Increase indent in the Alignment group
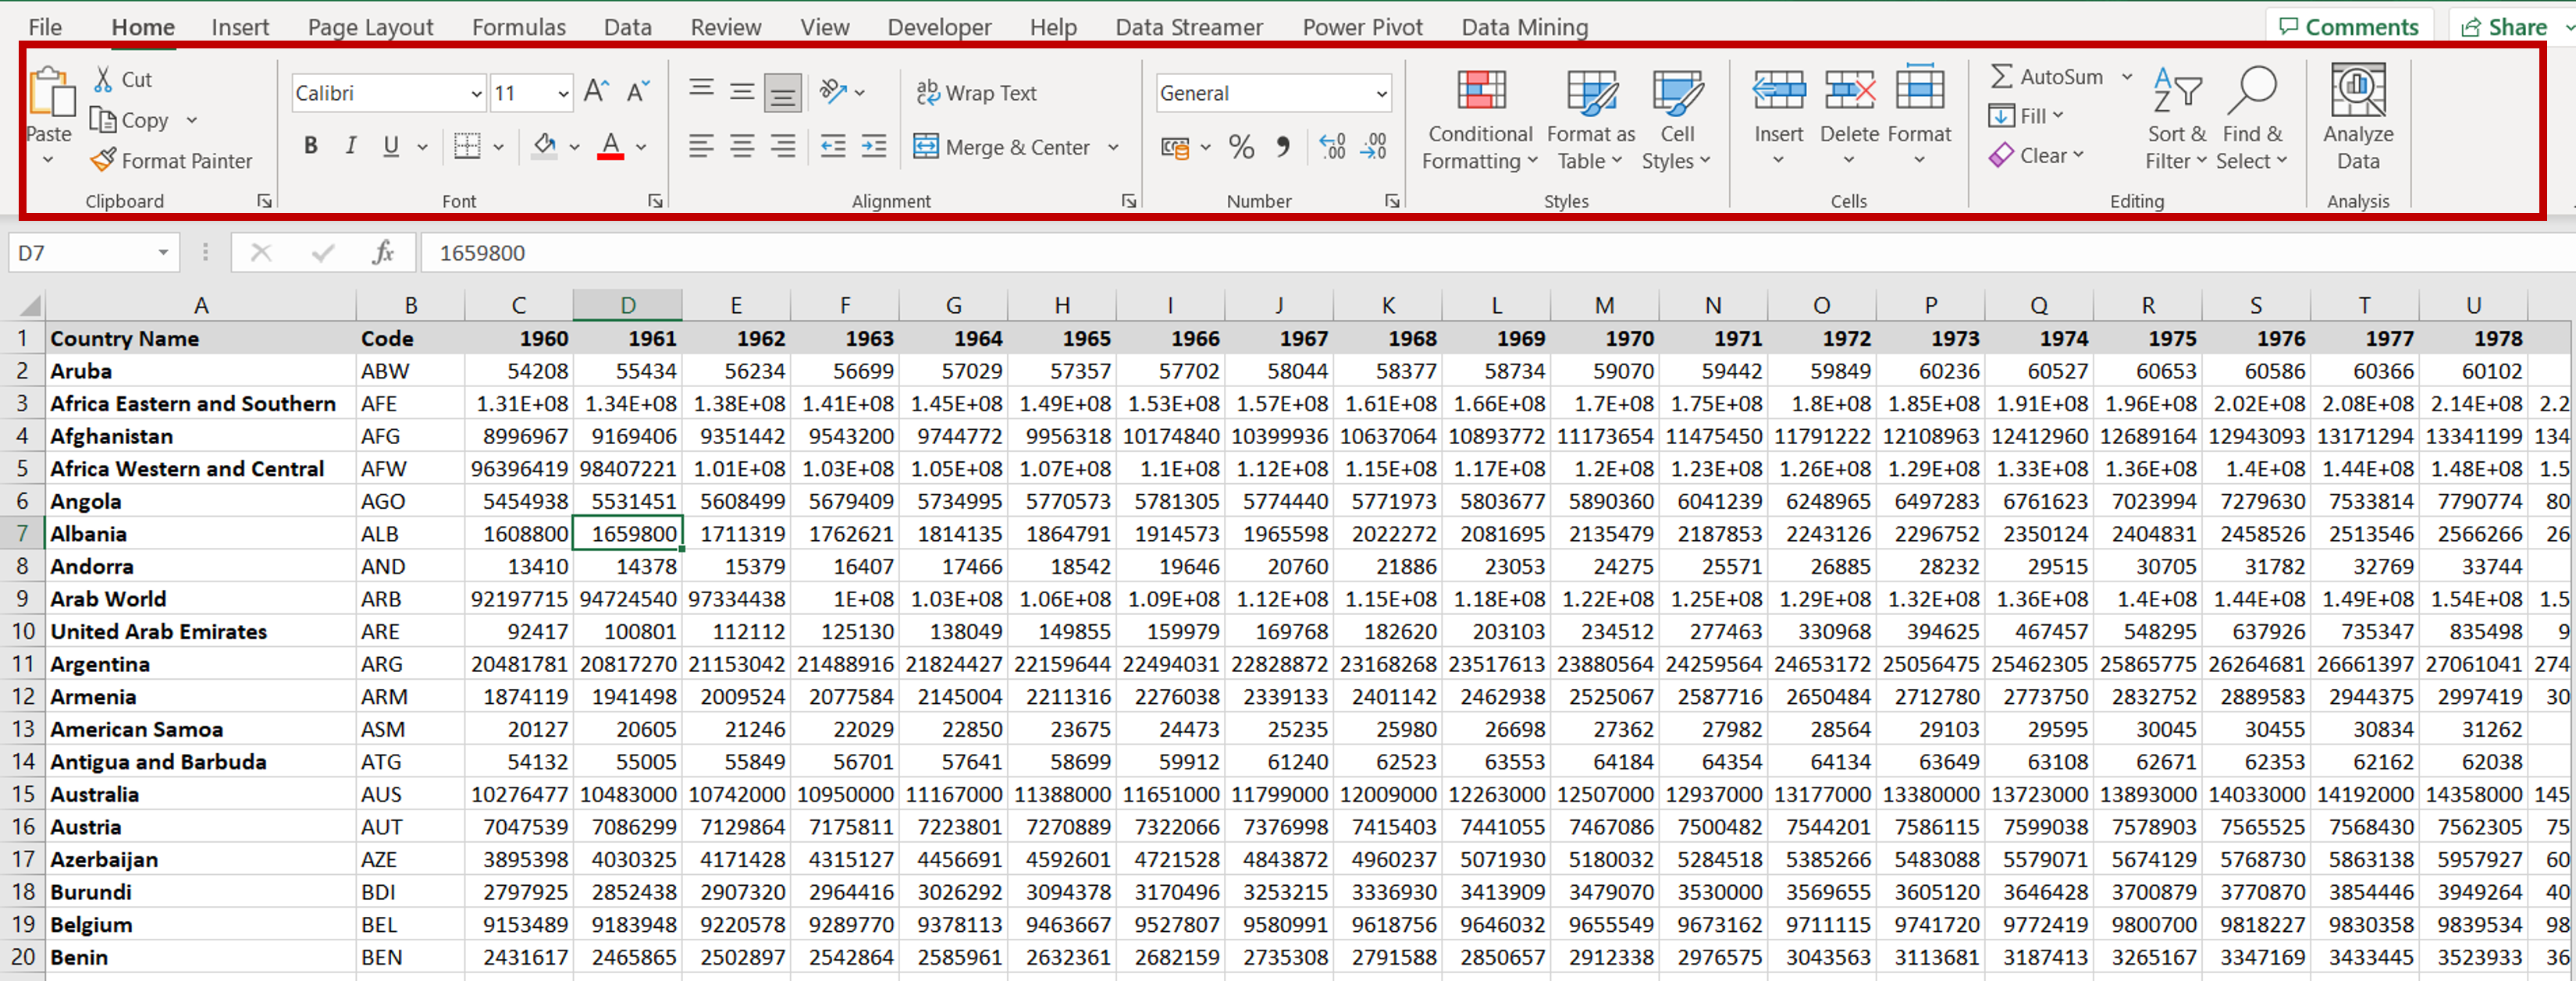The height and width of the screenshot is (981, 2576). point(874,147)
